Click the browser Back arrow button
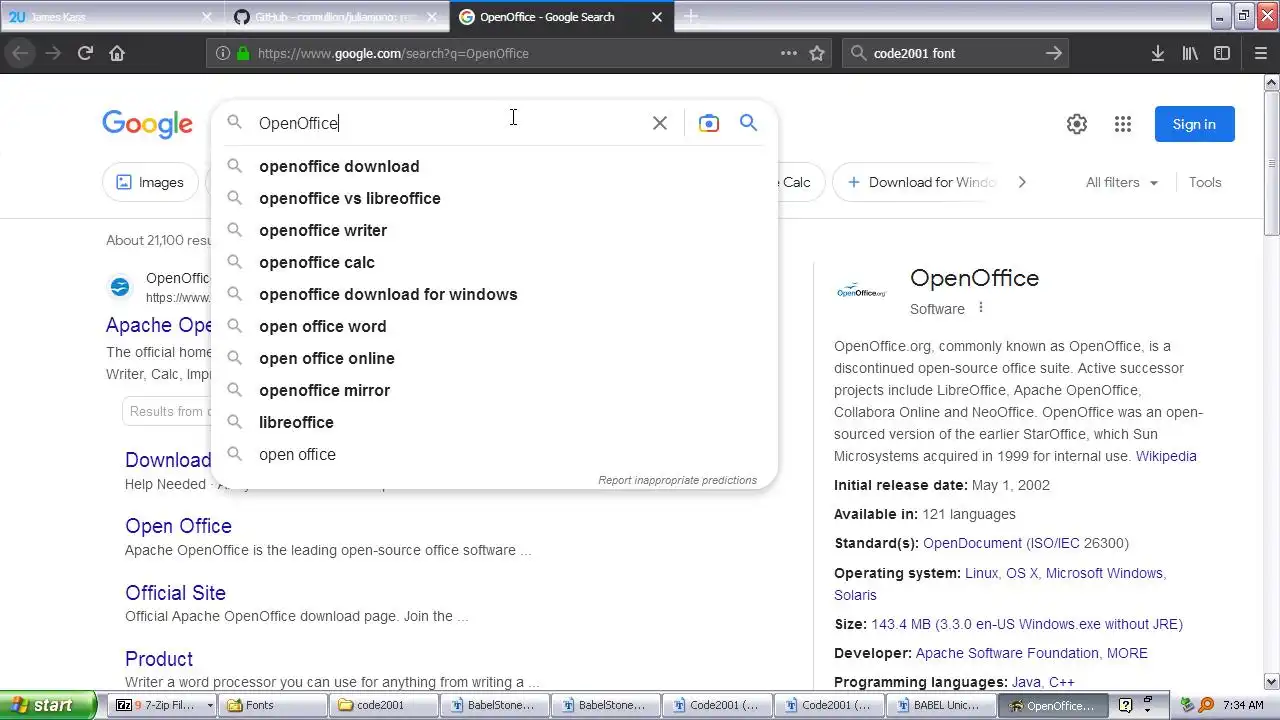Screen dimensions: 1280x720 pos(21,53)
